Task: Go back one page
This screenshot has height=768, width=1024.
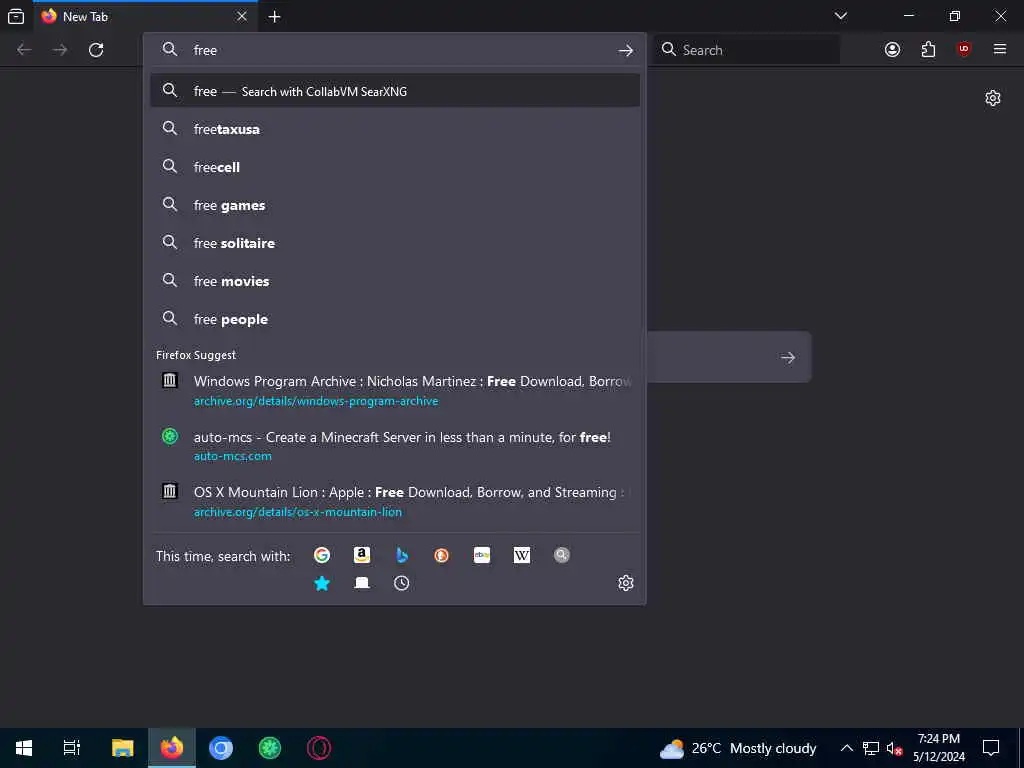Action: coord(24,50)
